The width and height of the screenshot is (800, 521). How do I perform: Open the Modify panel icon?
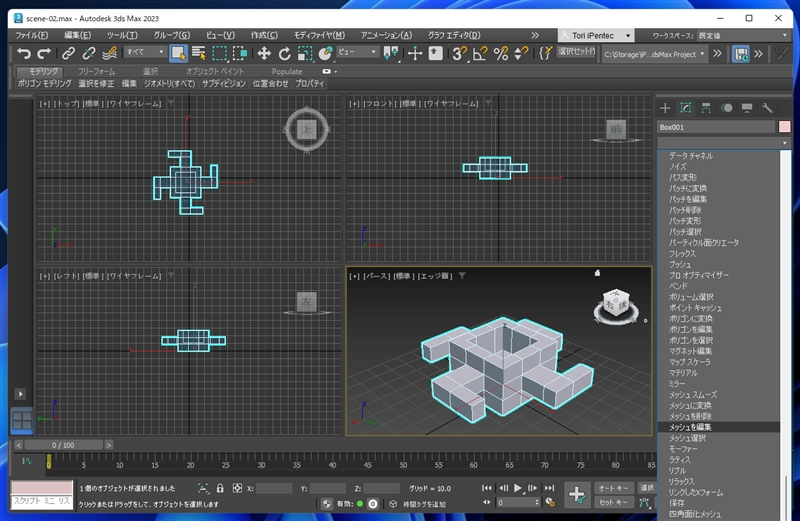(x=685, y=108)
